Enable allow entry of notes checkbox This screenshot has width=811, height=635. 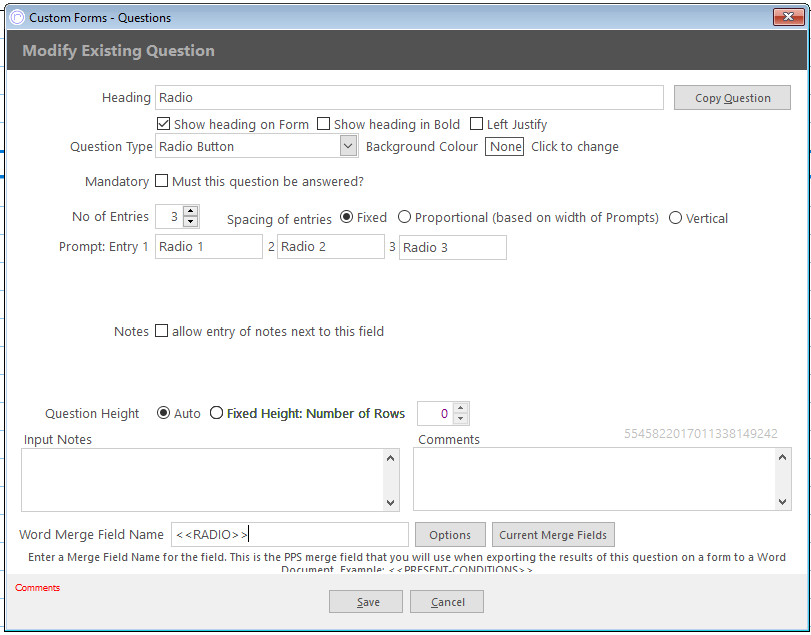point(161,331)
